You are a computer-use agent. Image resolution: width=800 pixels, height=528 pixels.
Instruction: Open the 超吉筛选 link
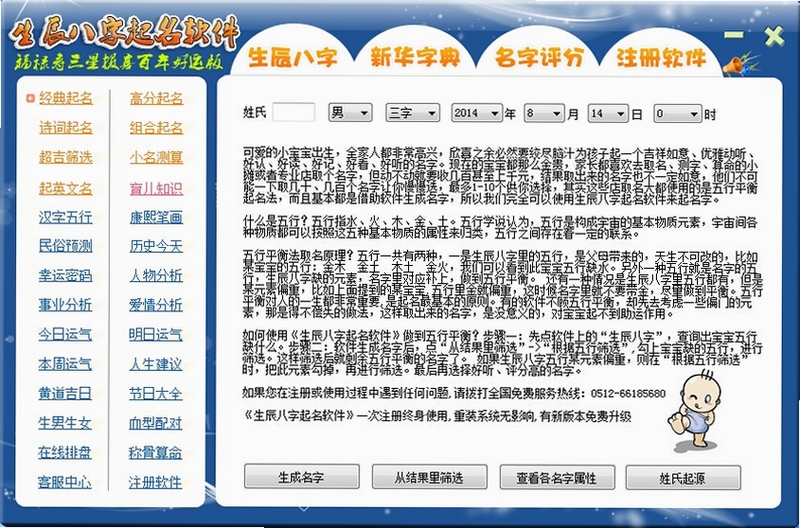tap(66, 157)
